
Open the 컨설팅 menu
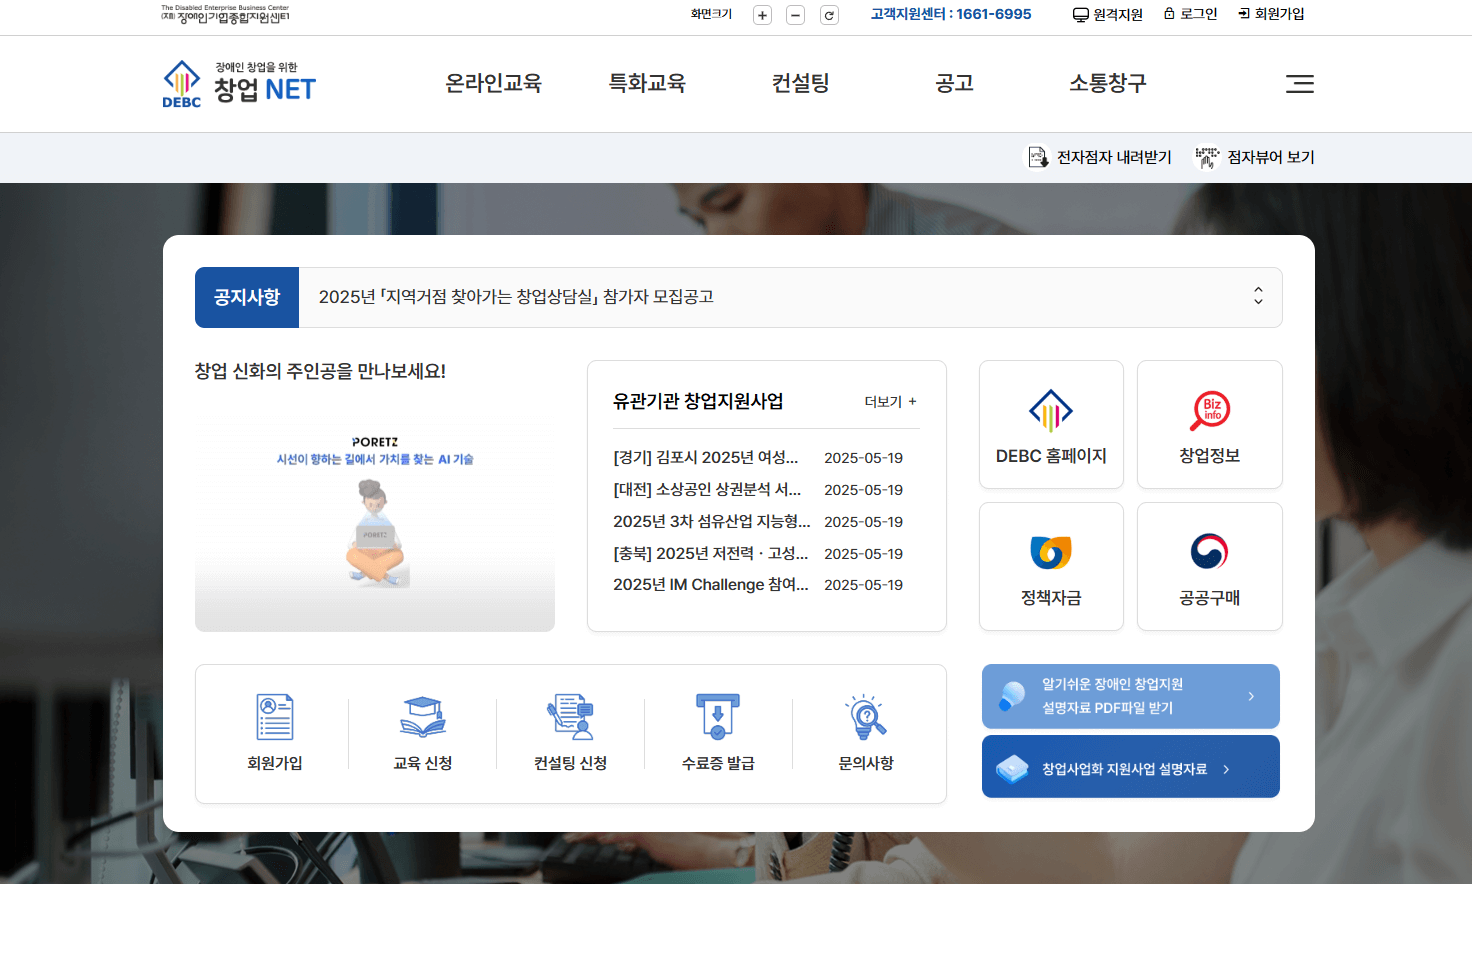click(800, 83)
